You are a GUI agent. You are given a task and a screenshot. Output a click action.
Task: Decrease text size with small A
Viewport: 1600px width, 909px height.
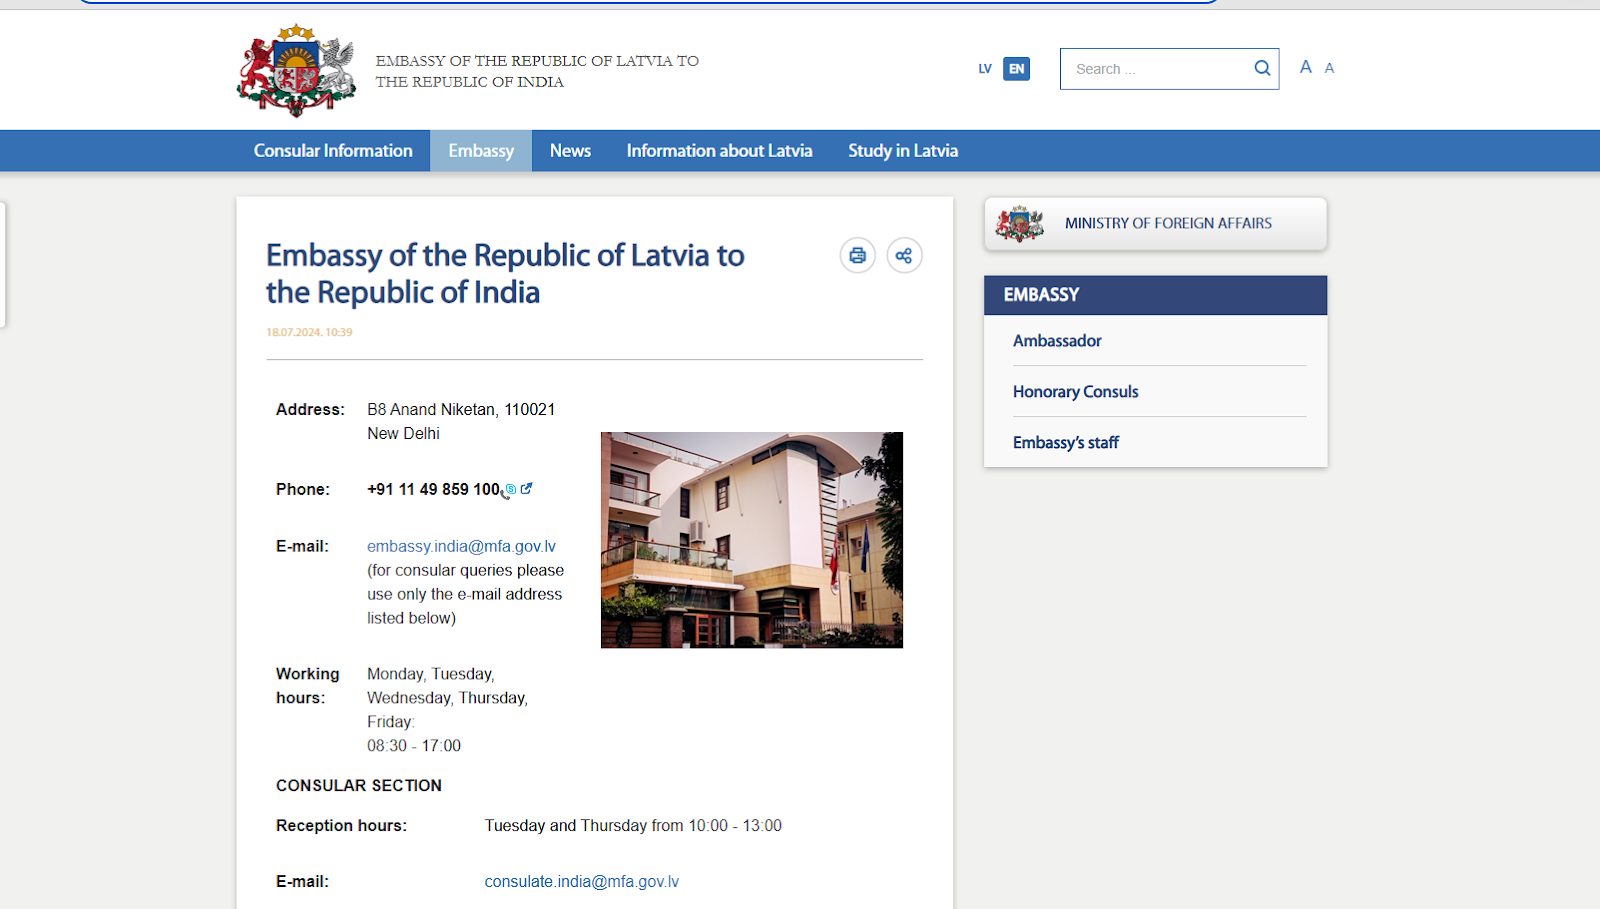point(1329,68)
